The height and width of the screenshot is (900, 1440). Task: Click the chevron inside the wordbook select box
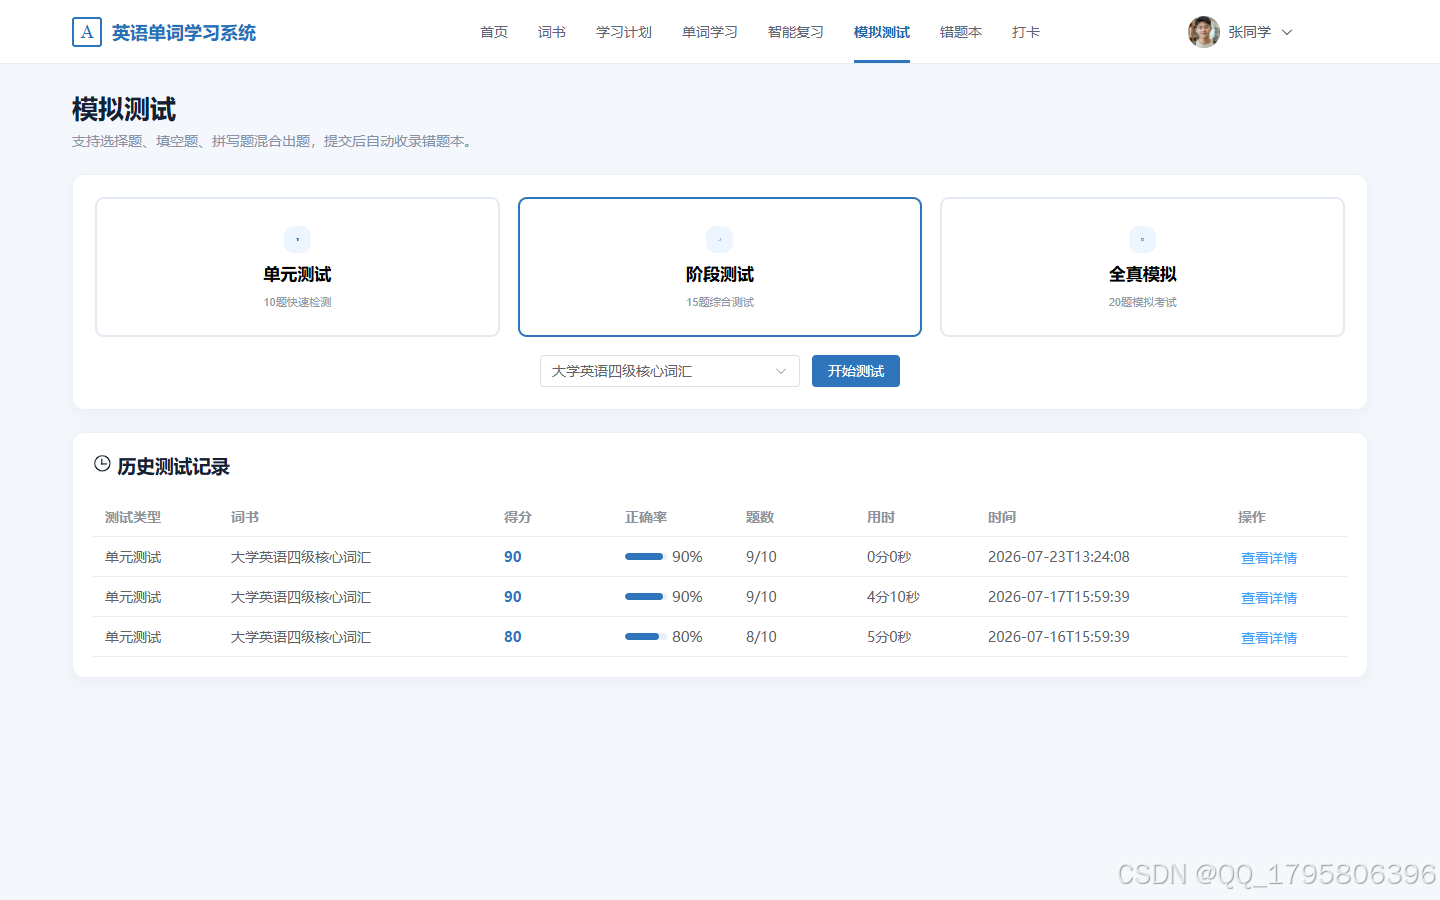(x=781, y=371)
